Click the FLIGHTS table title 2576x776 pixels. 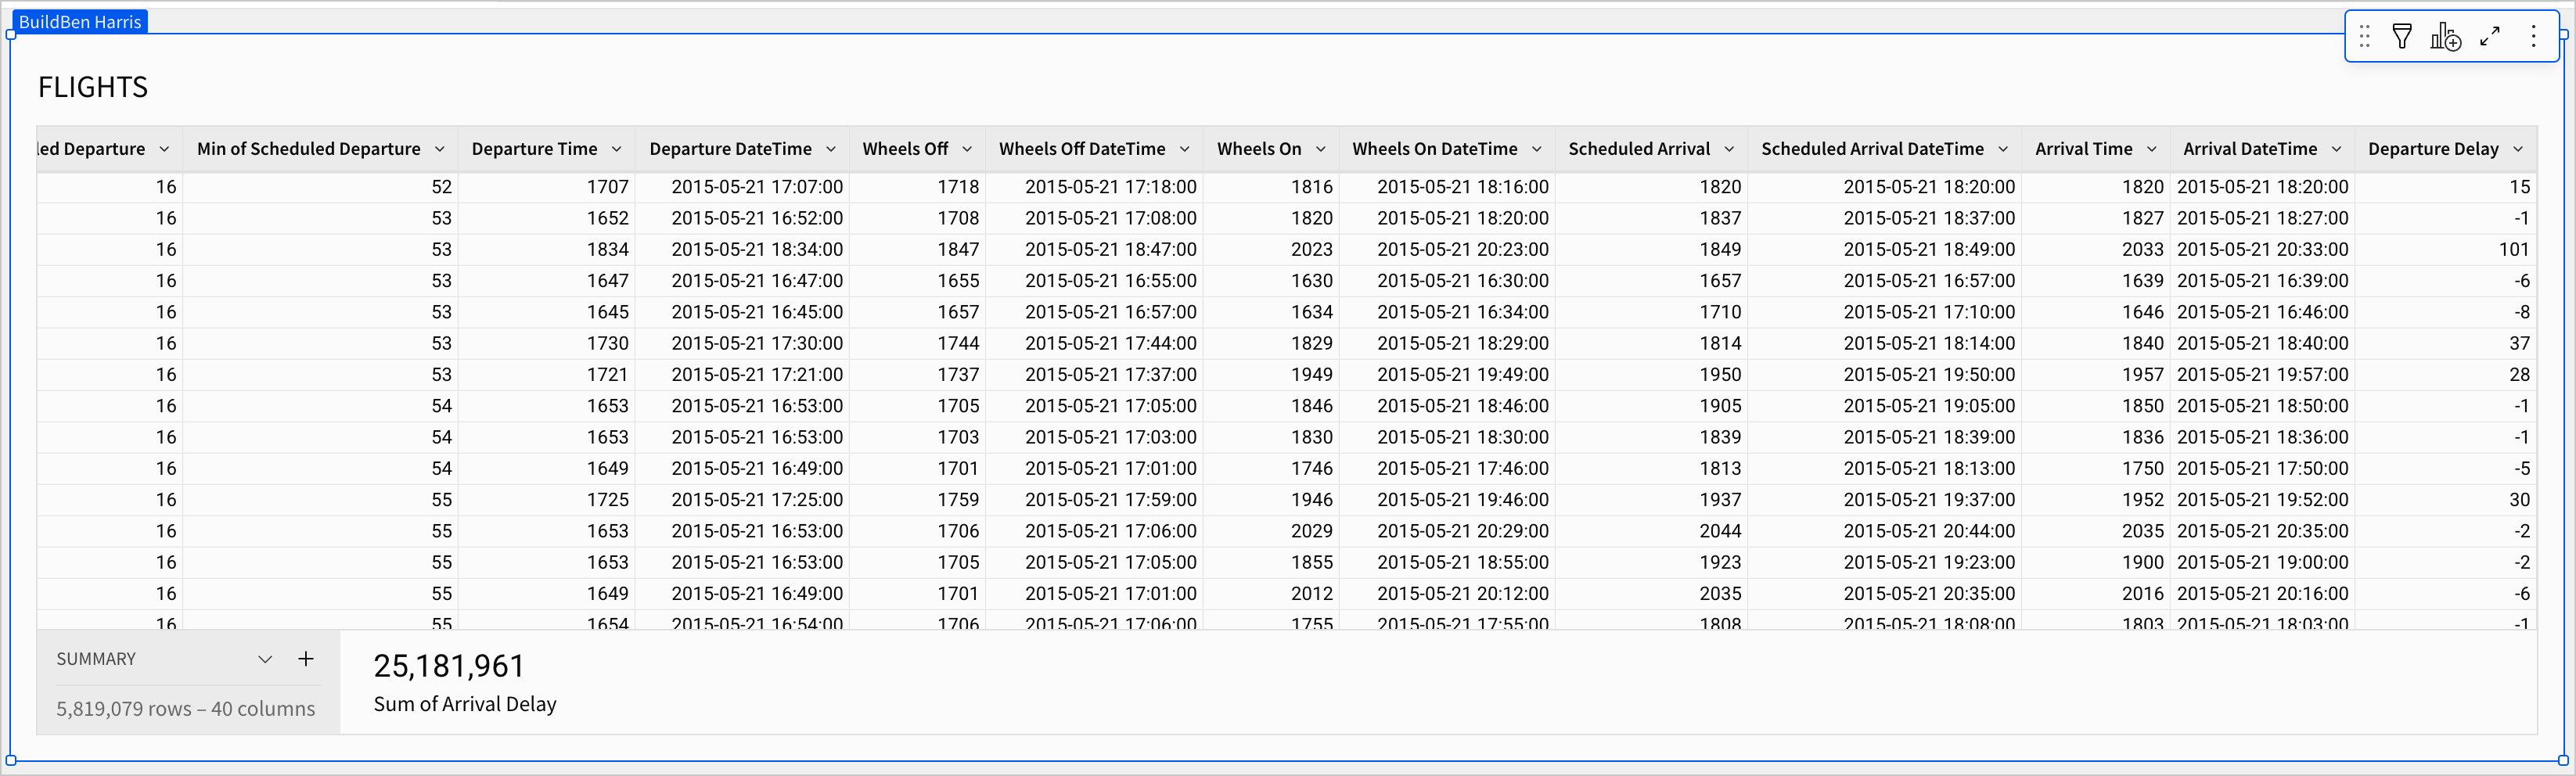point(93,88)
